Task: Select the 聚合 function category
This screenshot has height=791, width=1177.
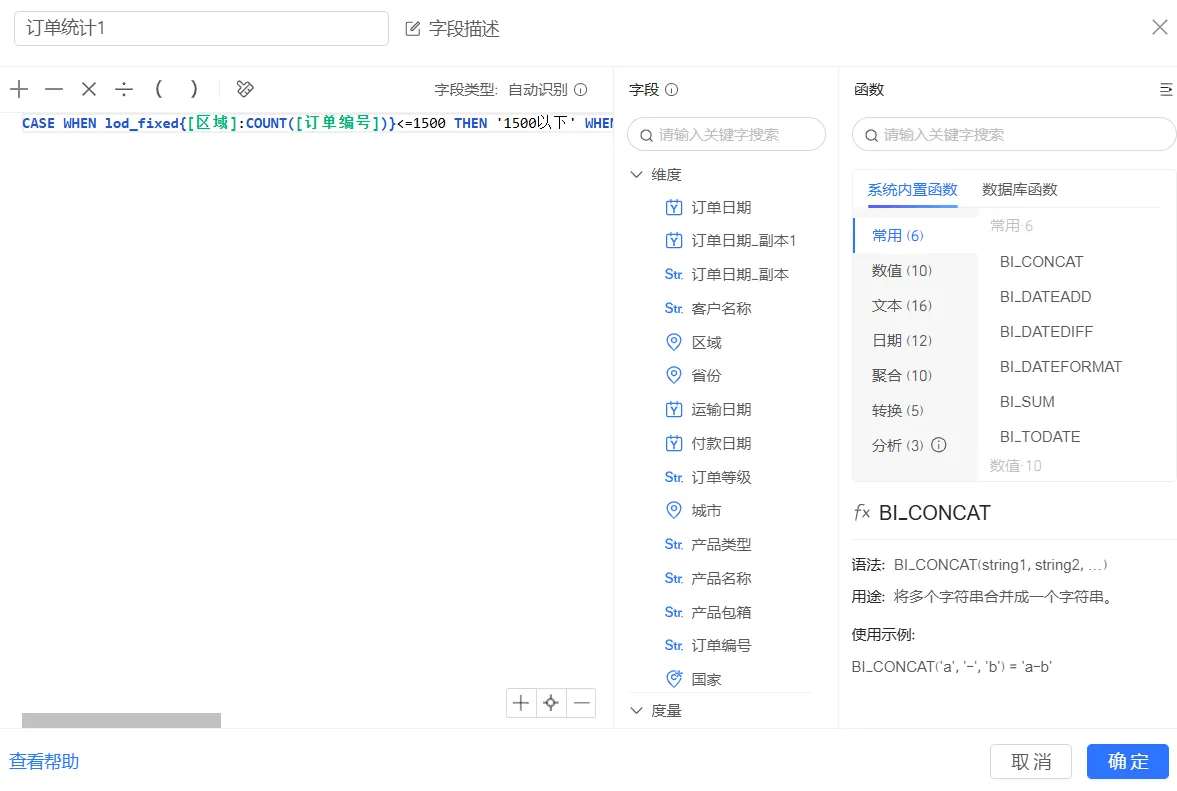Action: pos(901,375)
